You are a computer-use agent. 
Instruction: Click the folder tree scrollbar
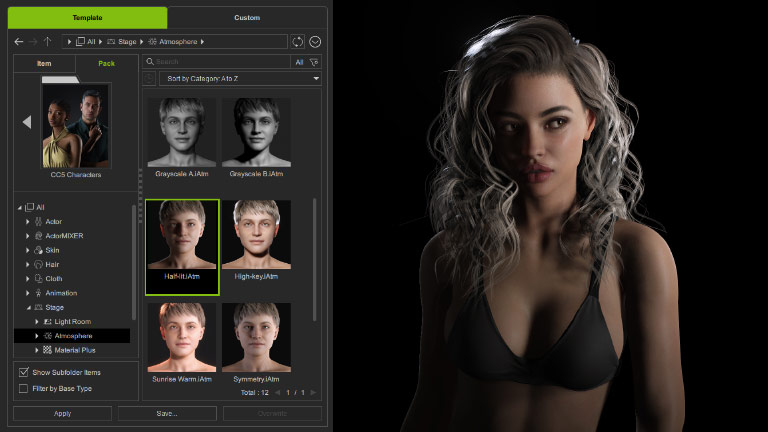[134, 262]
